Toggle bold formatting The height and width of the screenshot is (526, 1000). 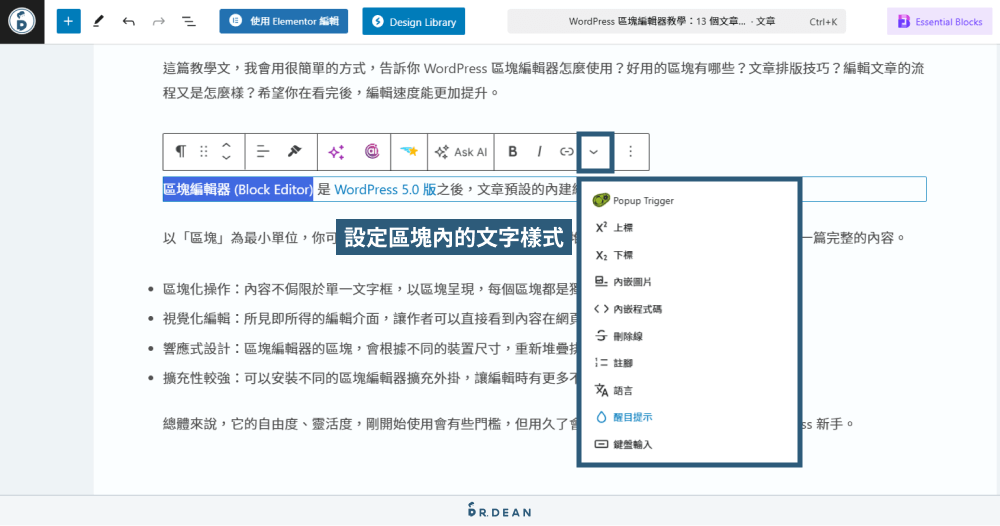(x=512, y=151)
